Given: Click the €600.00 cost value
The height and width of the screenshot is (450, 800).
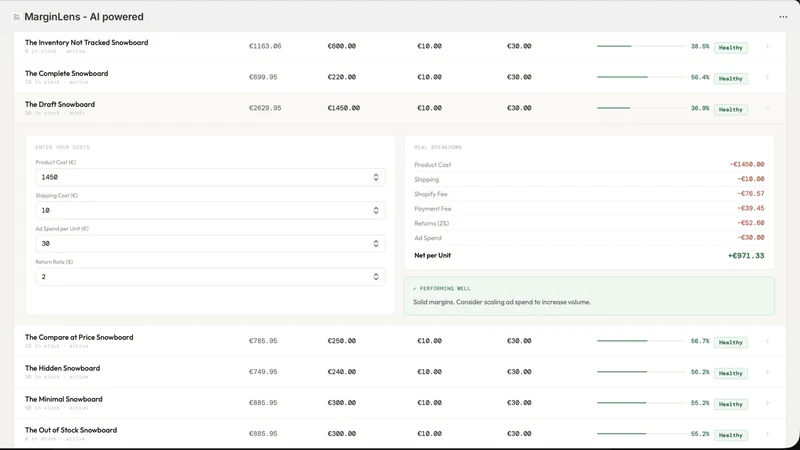Looking at the screenshot, I should point(342,46).
